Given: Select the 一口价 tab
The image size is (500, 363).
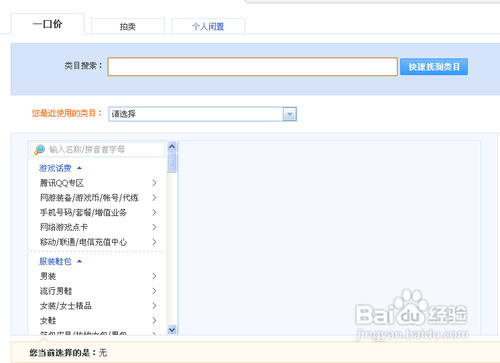Looking at the screenshot, I should click(x=47, y=24).
